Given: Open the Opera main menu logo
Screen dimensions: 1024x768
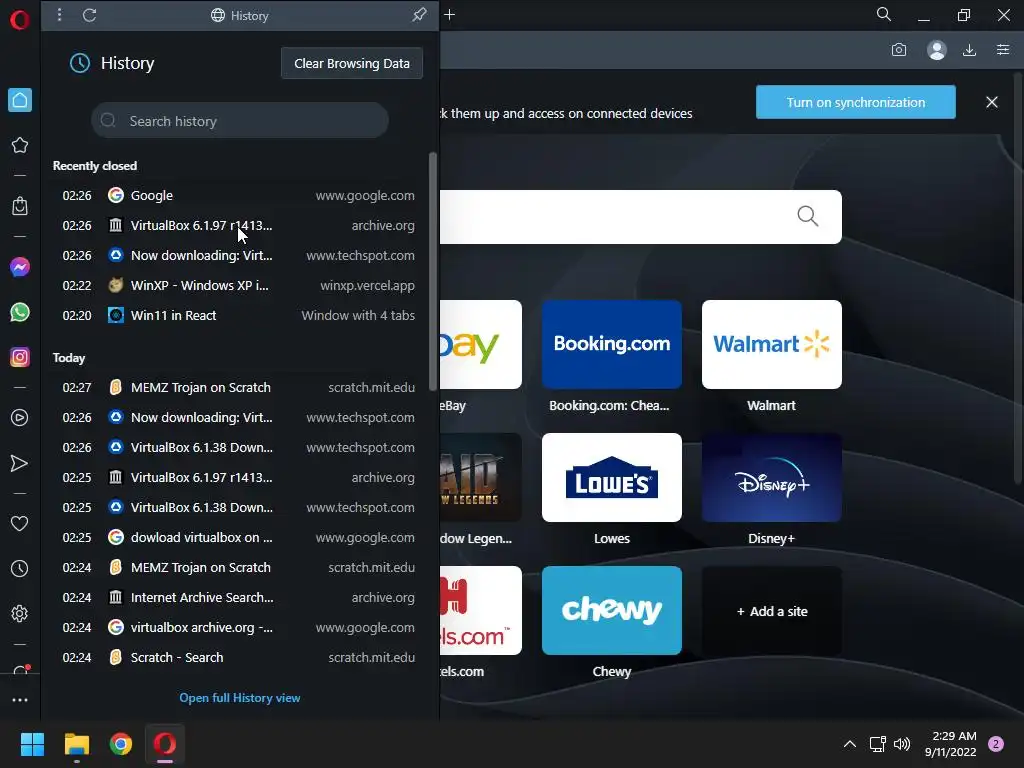Looking at the screenshot, I should 20,20.
